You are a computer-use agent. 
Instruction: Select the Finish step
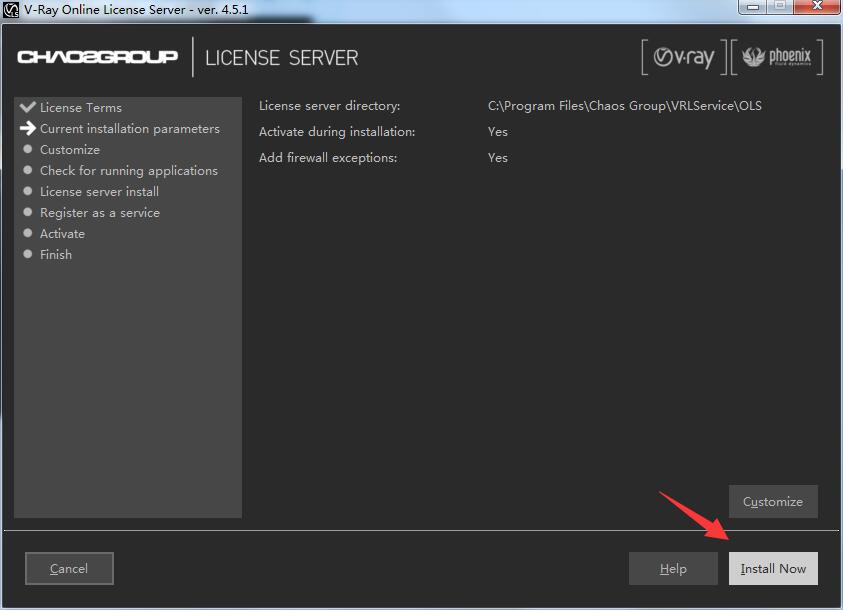point(56,254)
